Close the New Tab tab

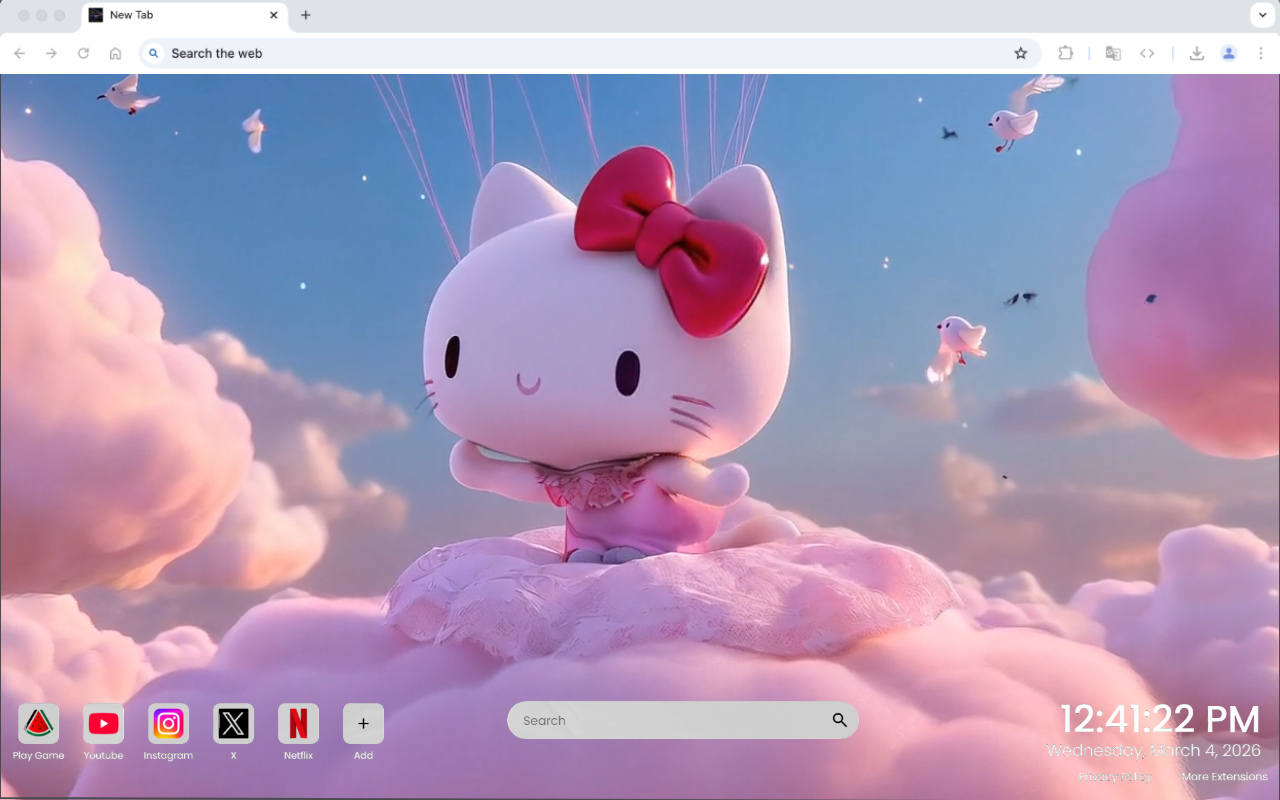point(273,15)
